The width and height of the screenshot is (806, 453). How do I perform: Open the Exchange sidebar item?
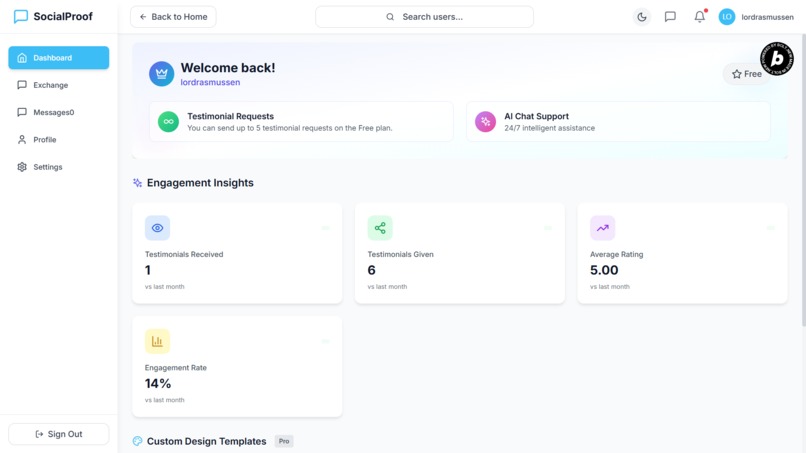point(59,85)
